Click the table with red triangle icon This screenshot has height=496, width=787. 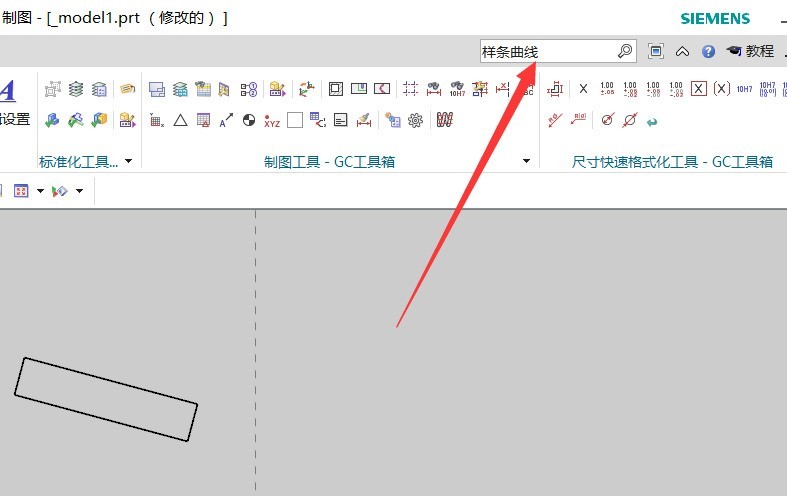tap(203, 120)
